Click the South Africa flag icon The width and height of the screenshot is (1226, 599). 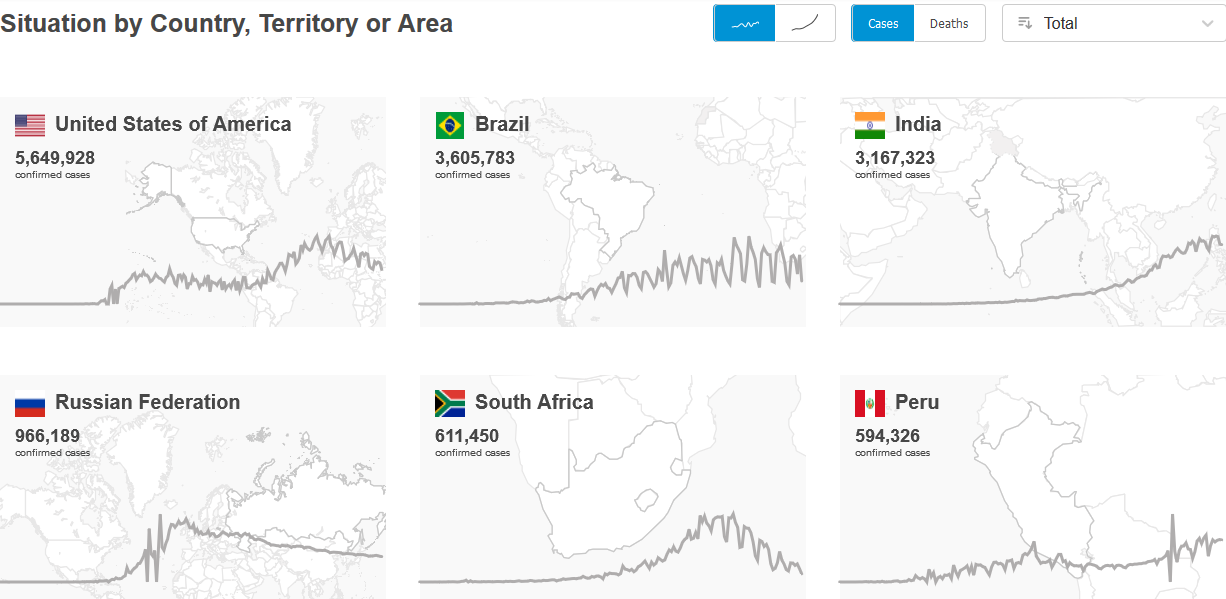(450, 403)
